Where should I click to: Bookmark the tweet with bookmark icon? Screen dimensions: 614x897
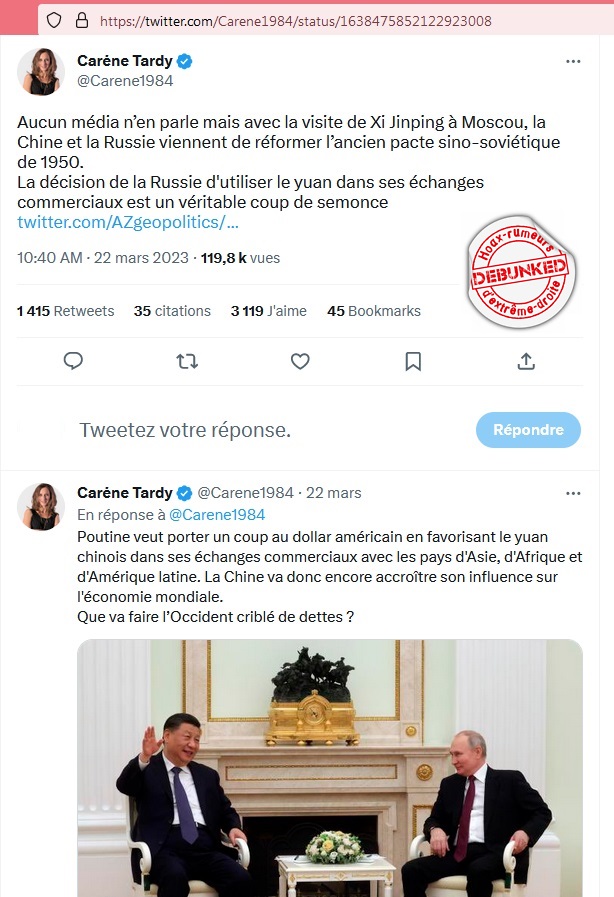pyautogui.click(x=413, y=361)
